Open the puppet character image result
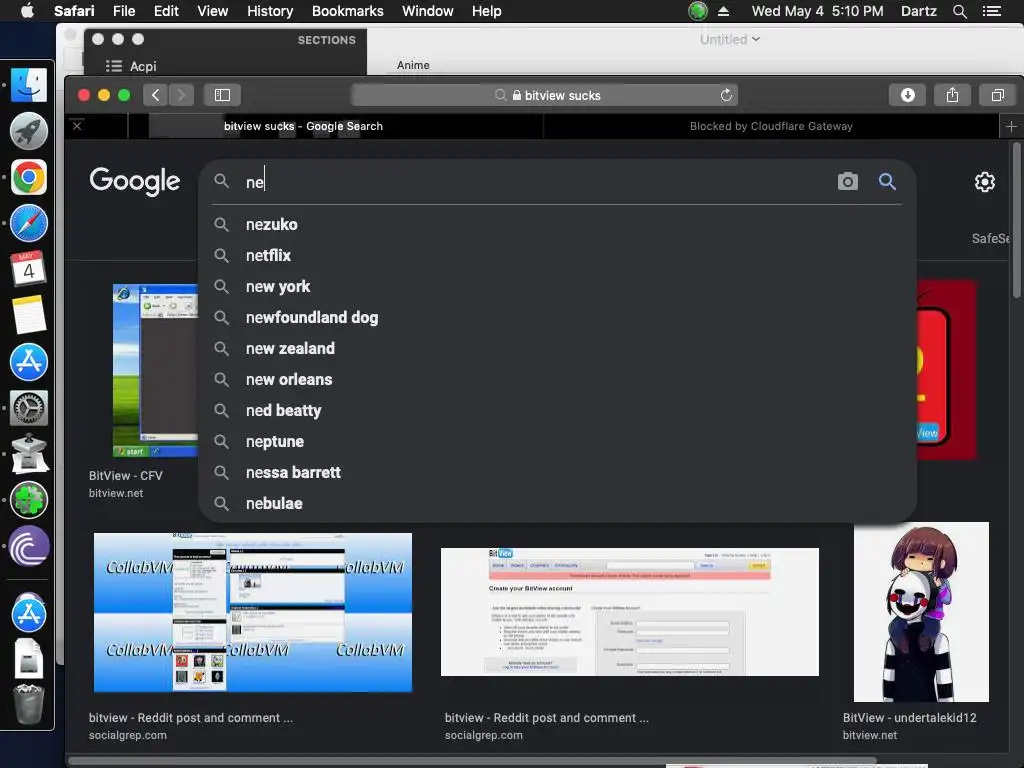 [x=921, y=612]
